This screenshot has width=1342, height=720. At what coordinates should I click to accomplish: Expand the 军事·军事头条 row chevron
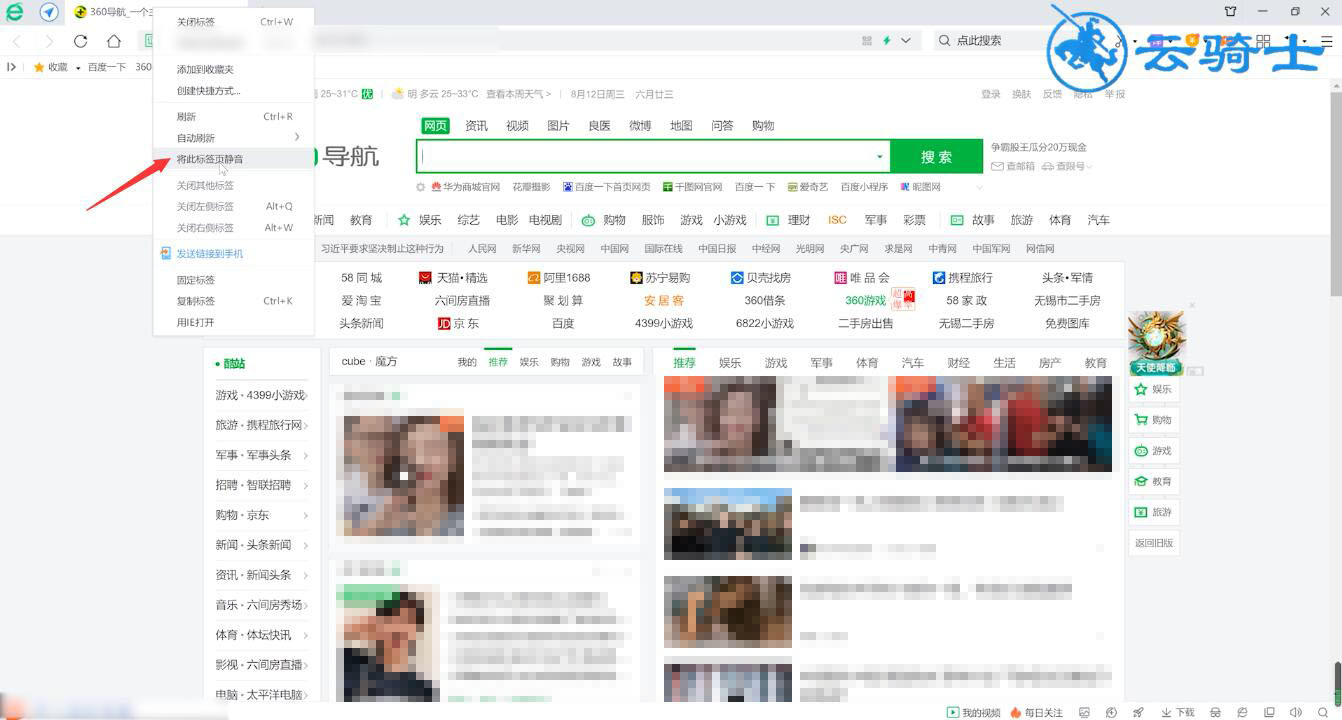pos(305,456)
